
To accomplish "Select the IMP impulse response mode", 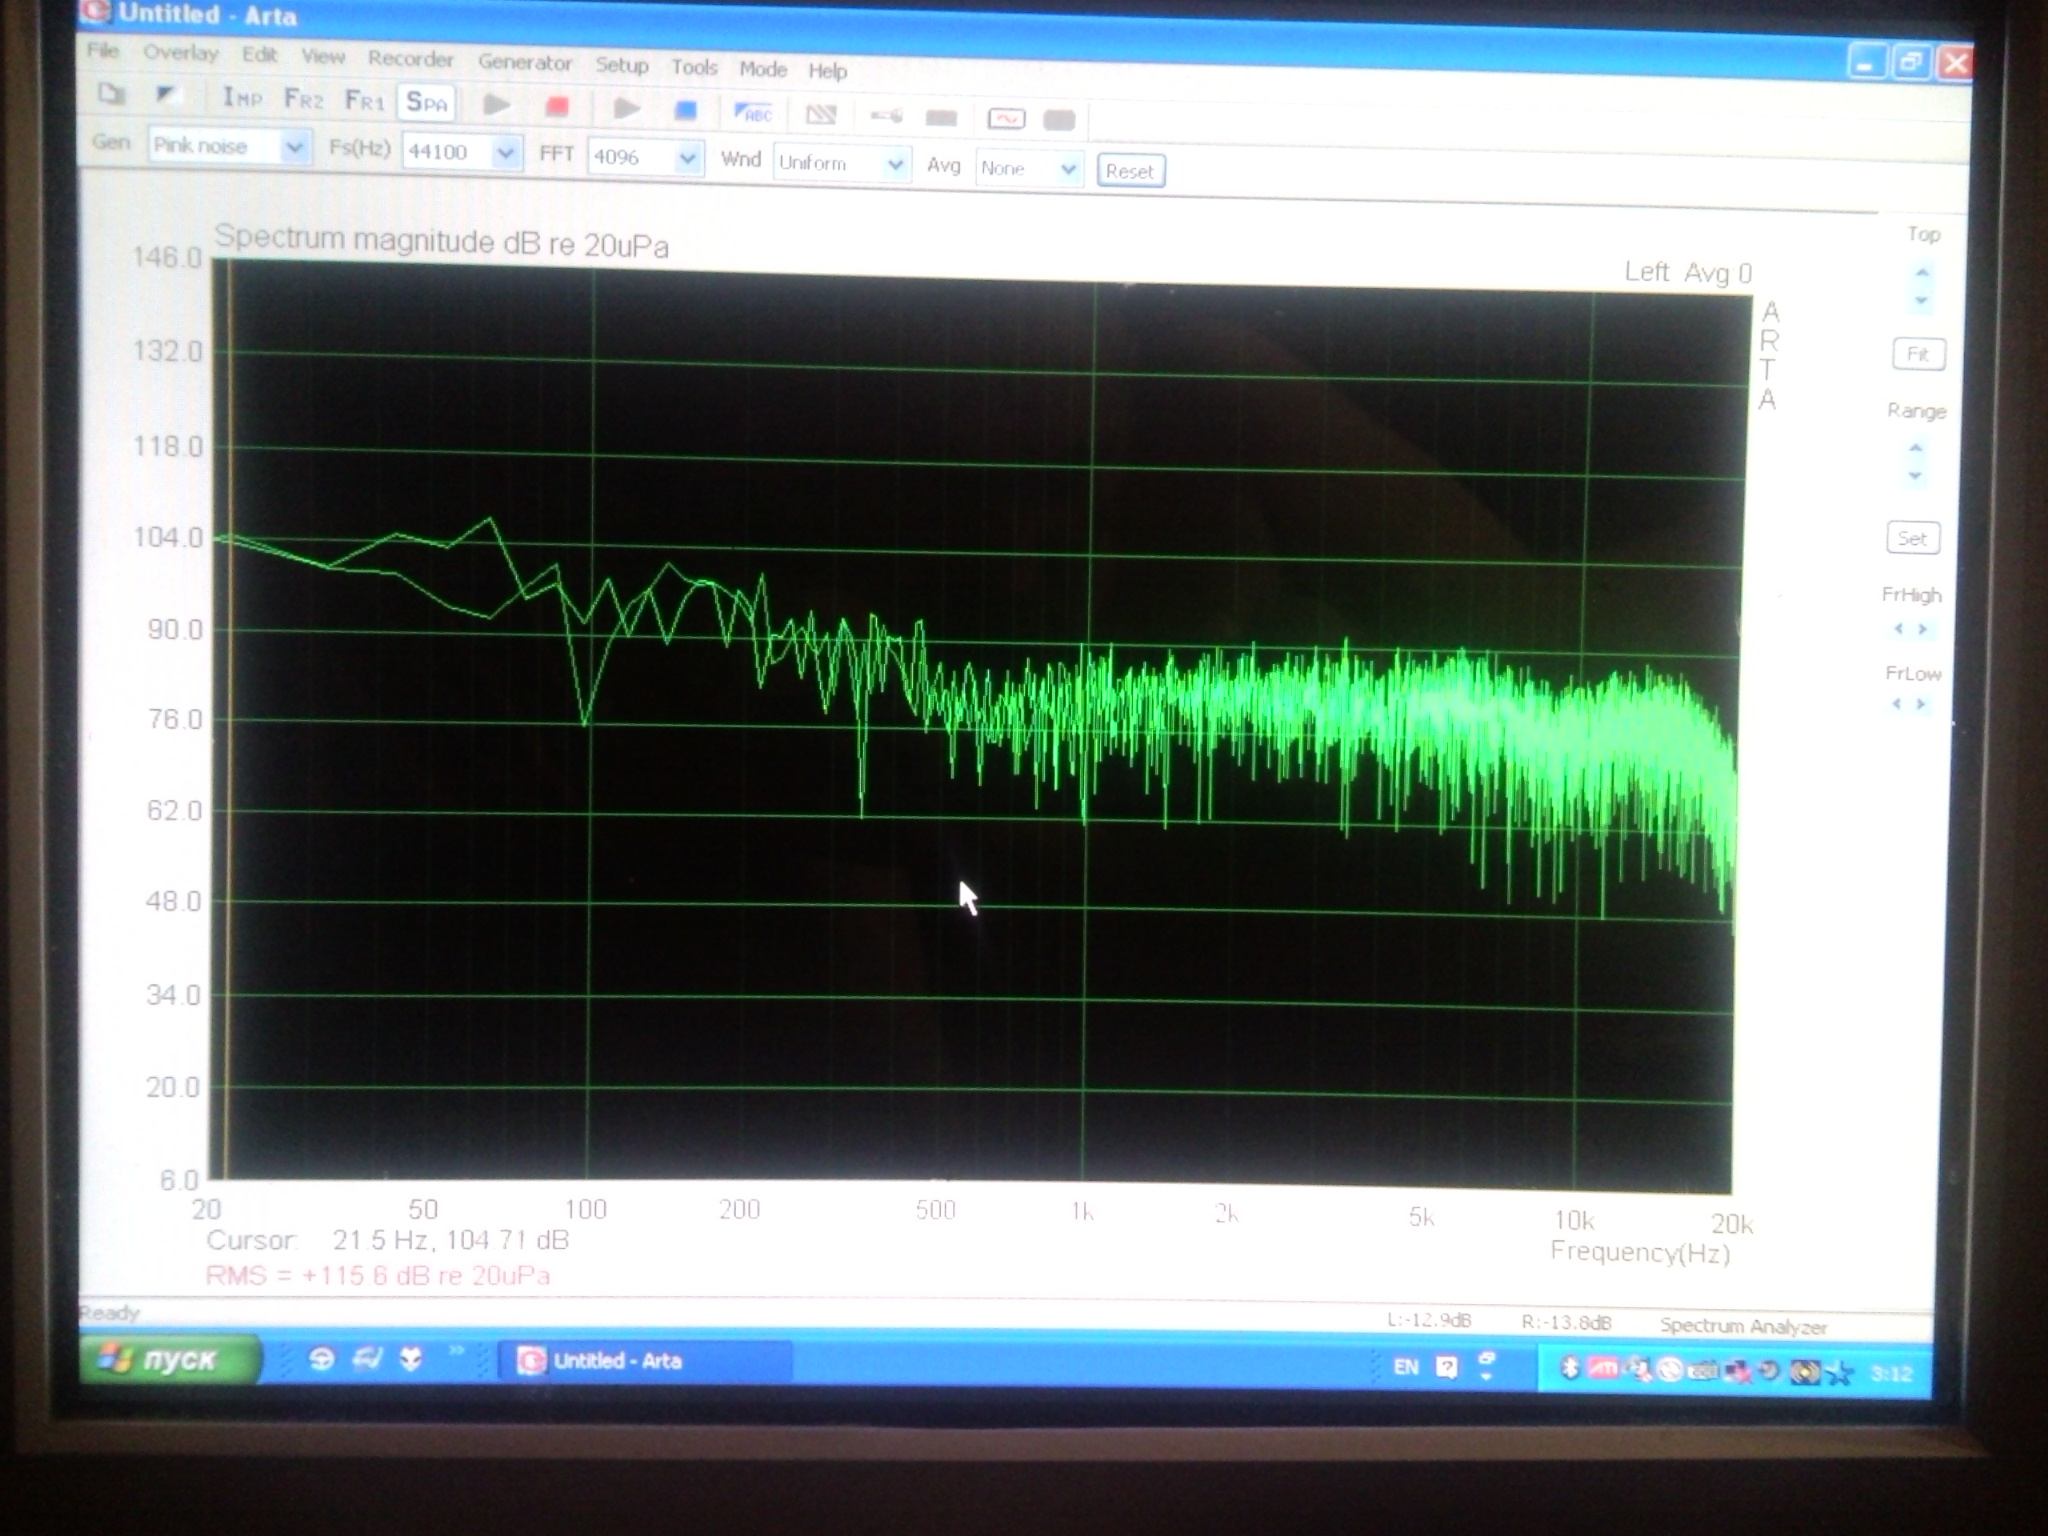I will tap(242, 98).
